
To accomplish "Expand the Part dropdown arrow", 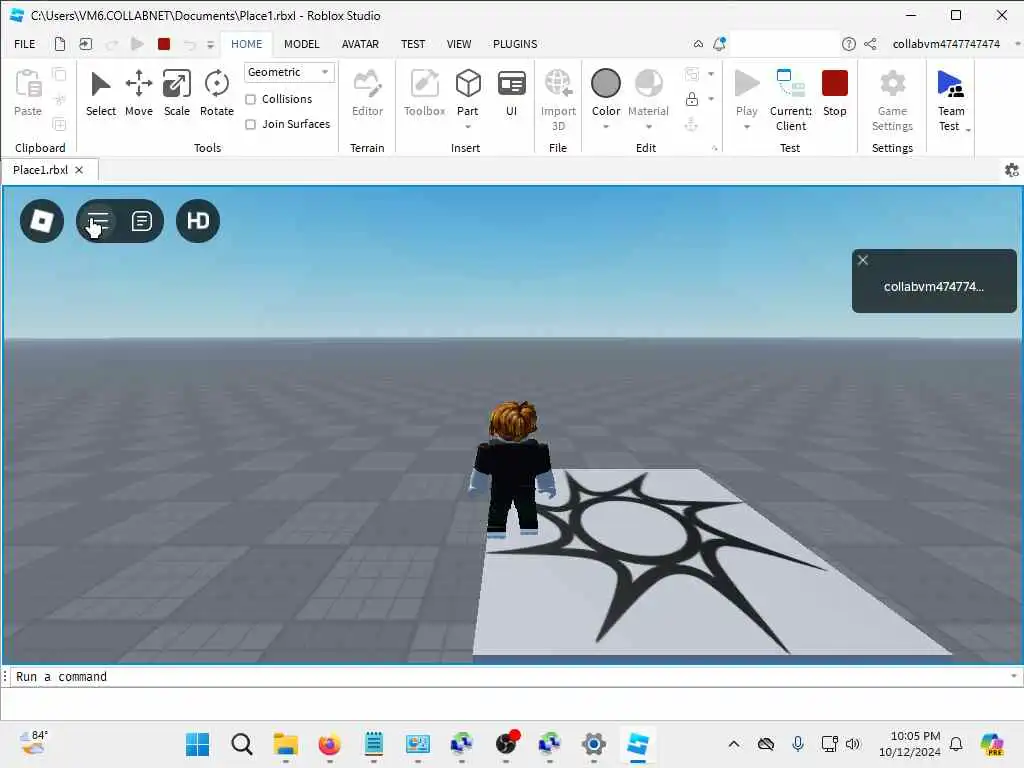I will (x=468, y=127).
